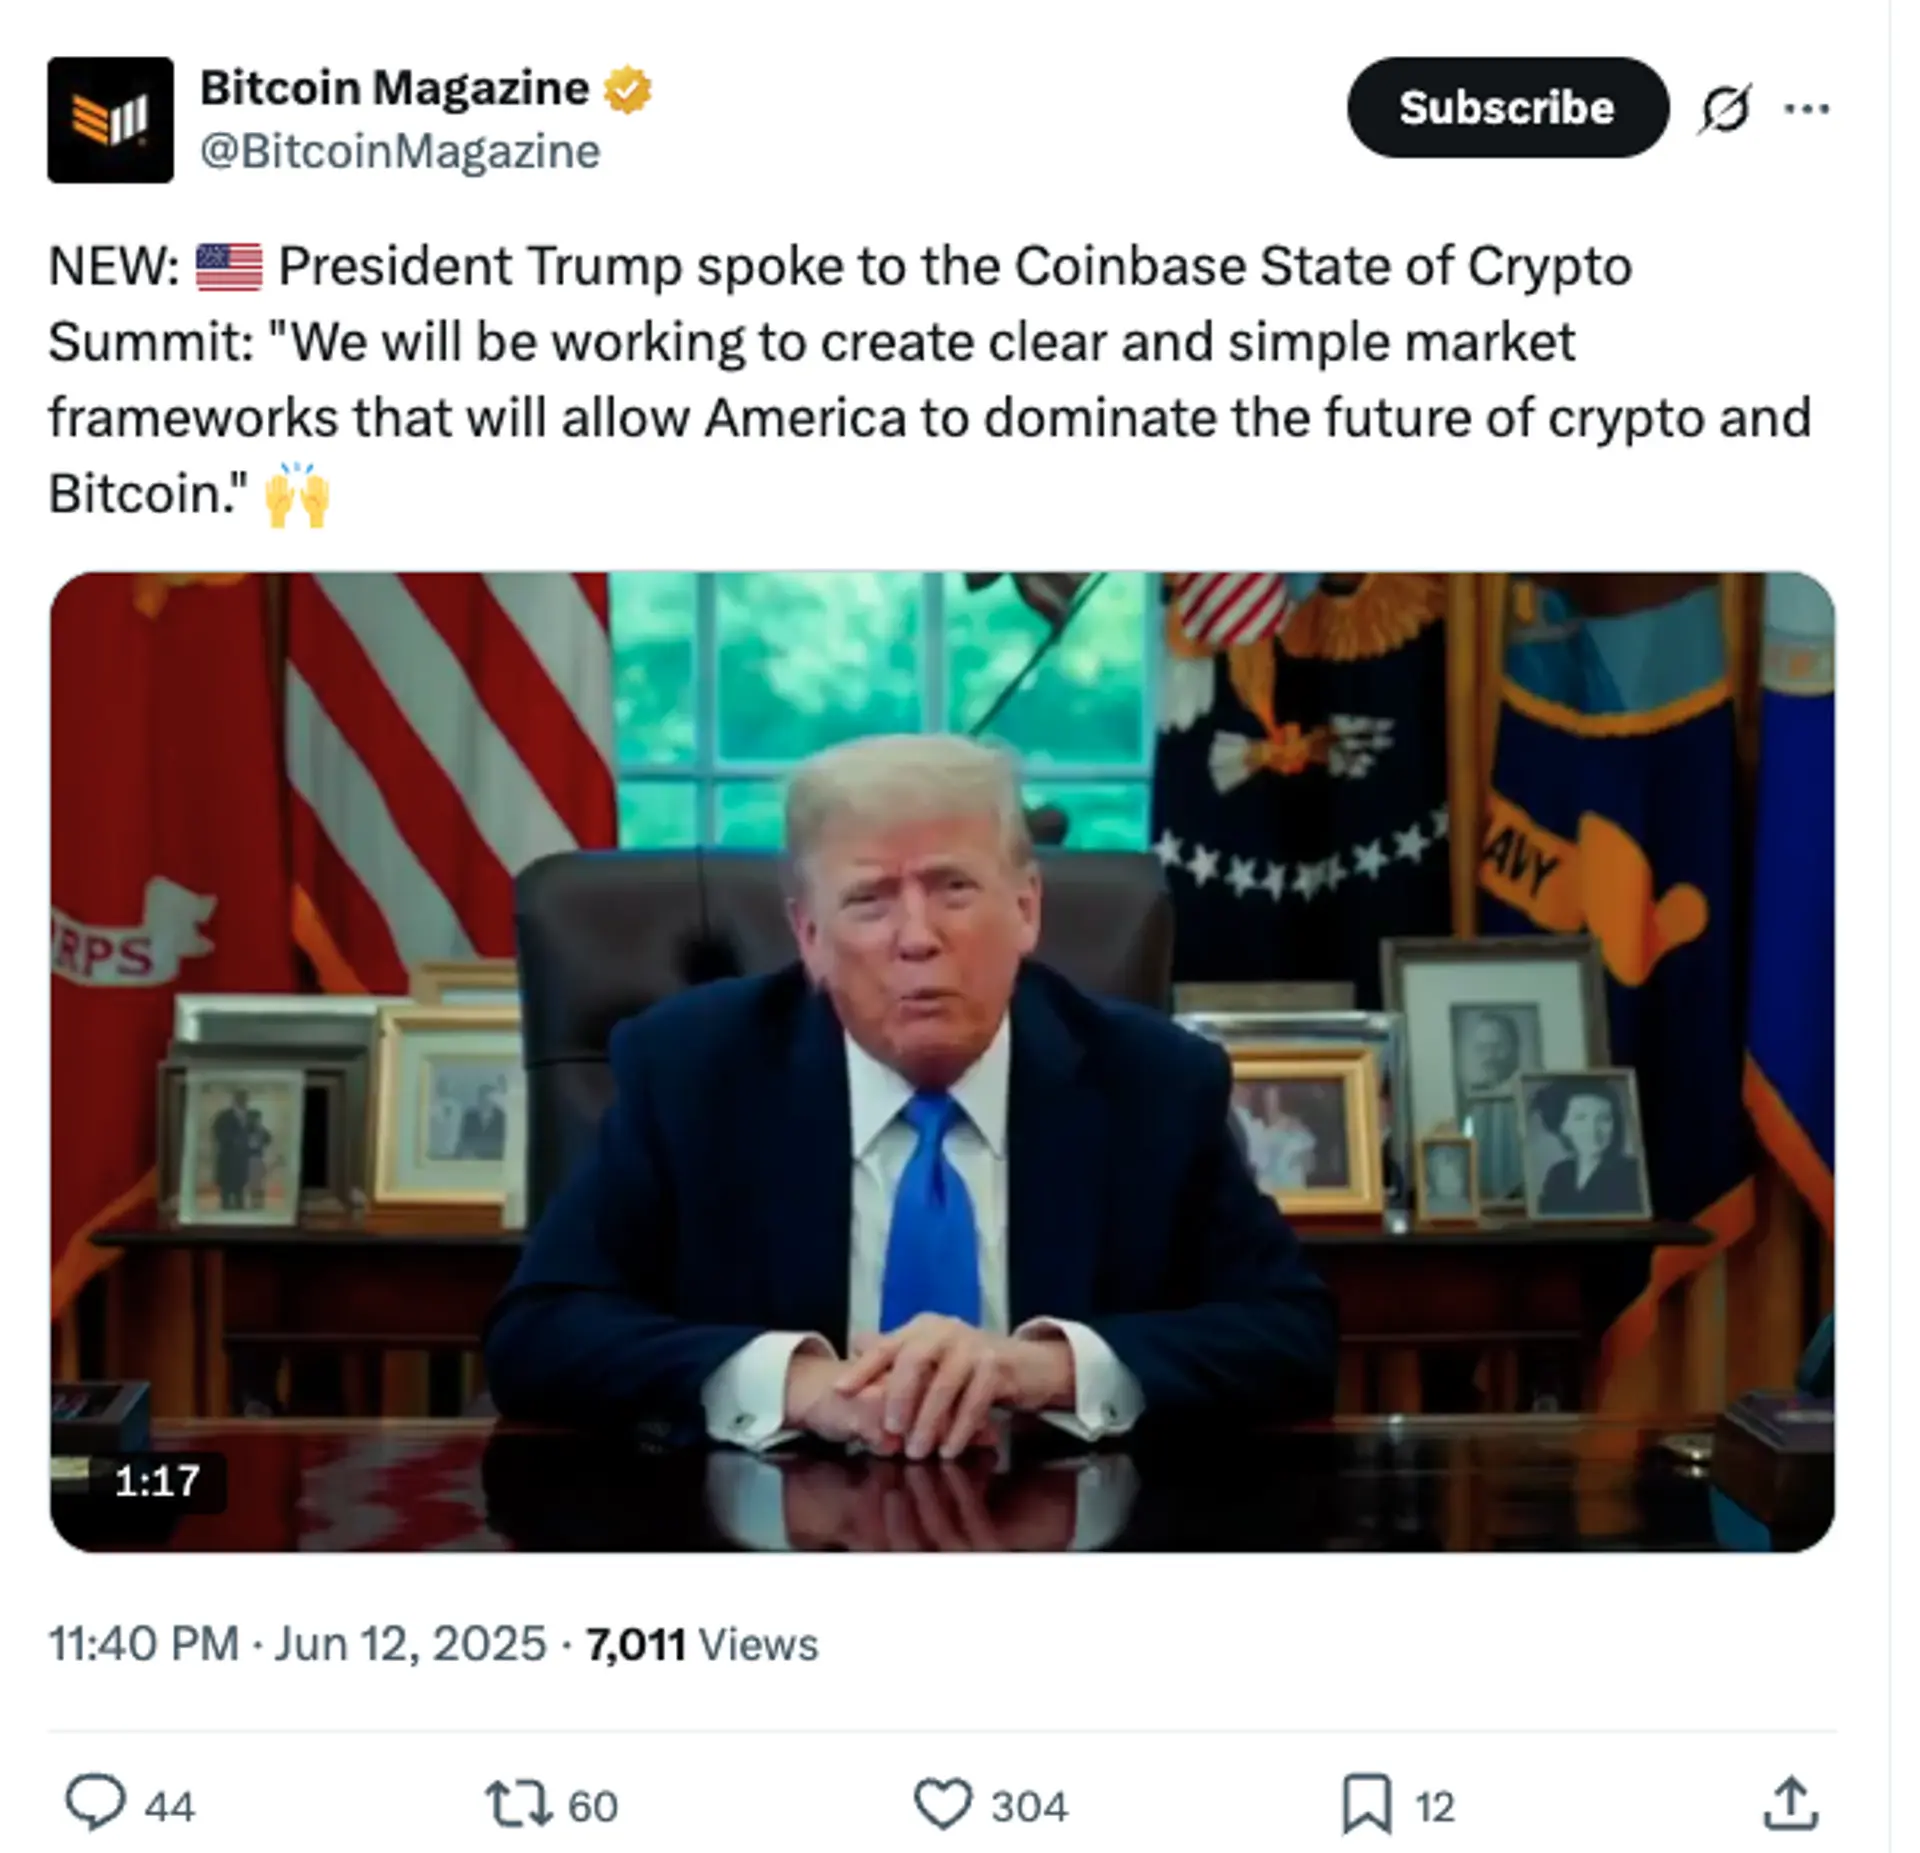The width and height of the screenshot is (1920, 1853).
Task: Toggle bookmark for this post
Action: click(1366, 1804)
